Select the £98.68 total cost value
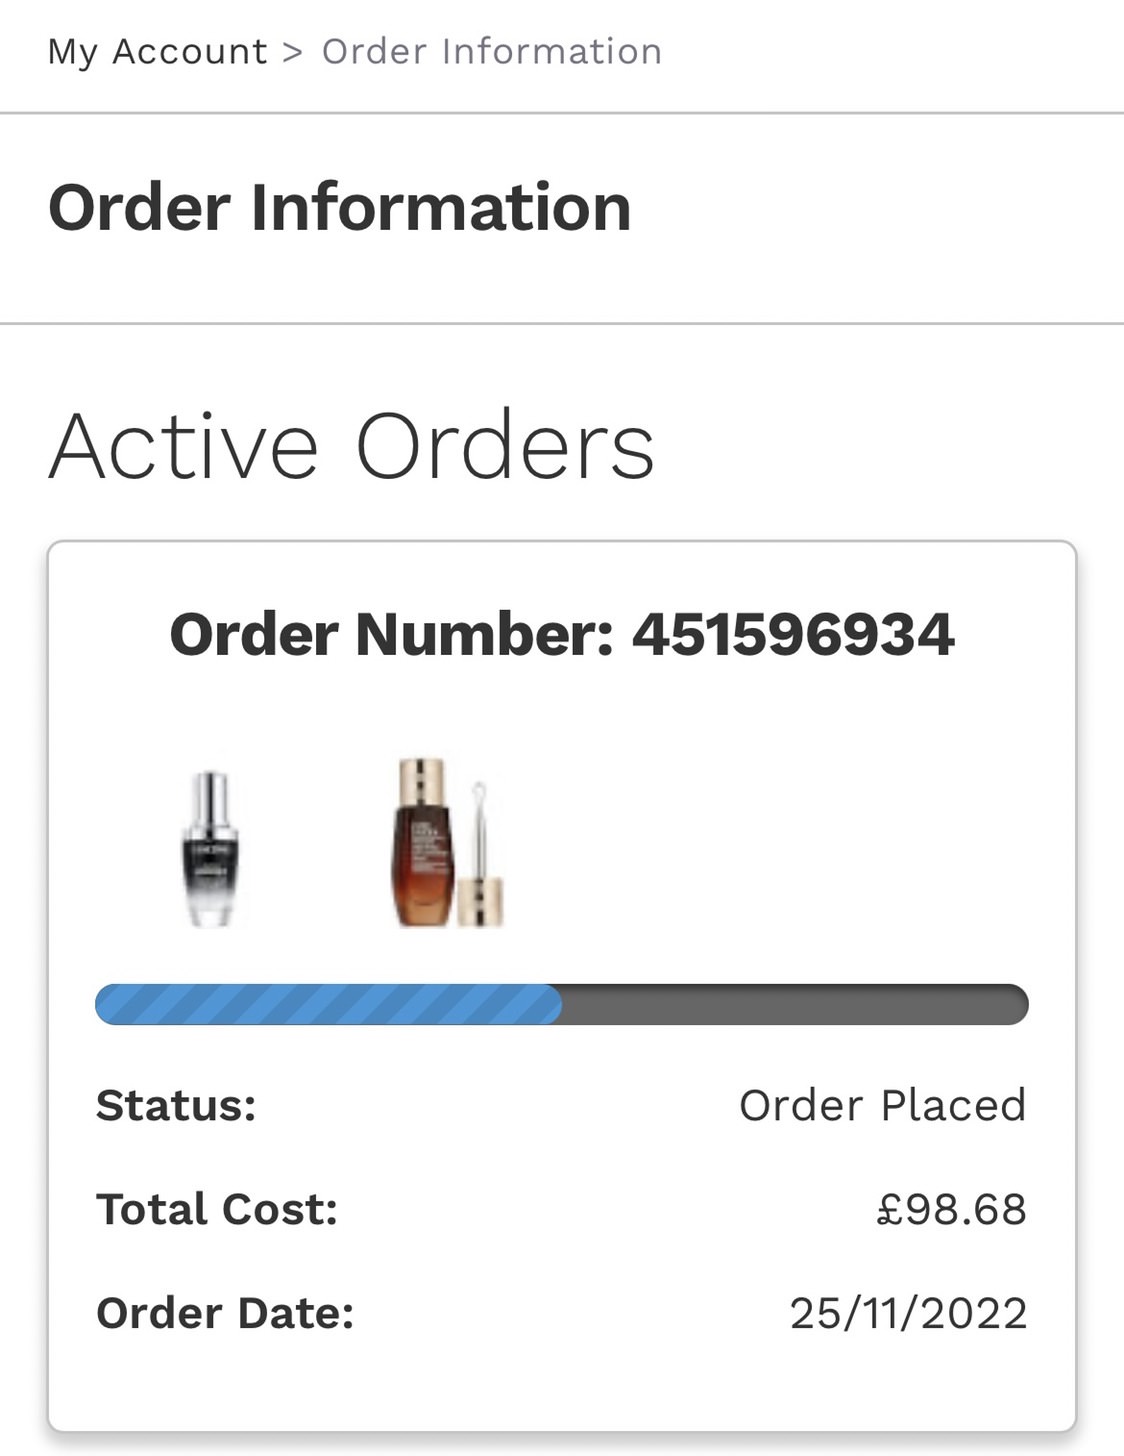This screenshot has width=1124, height=1456. (952, 1209)
